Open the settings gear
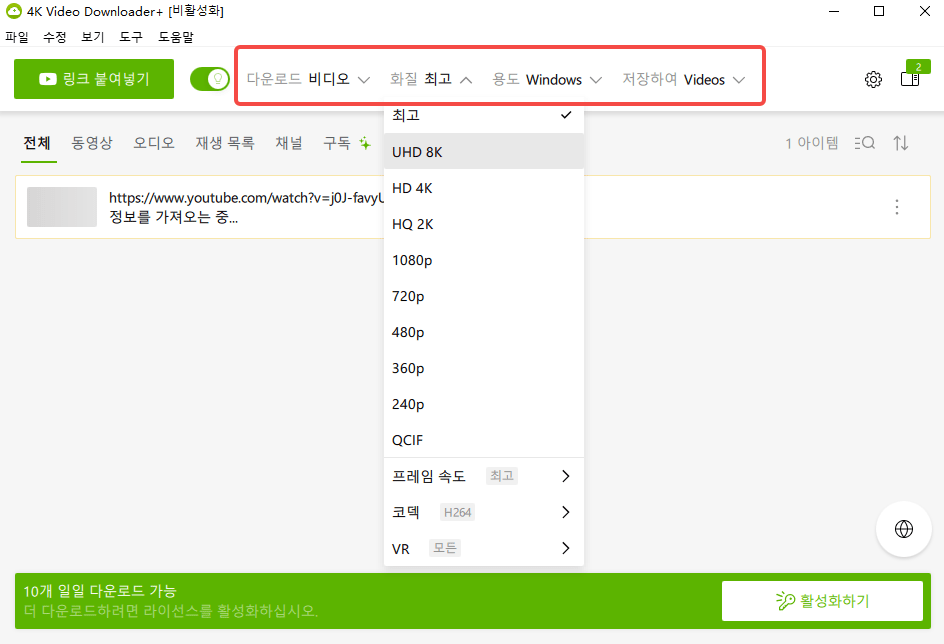This screenshot has height=644, width=944. 872,78
